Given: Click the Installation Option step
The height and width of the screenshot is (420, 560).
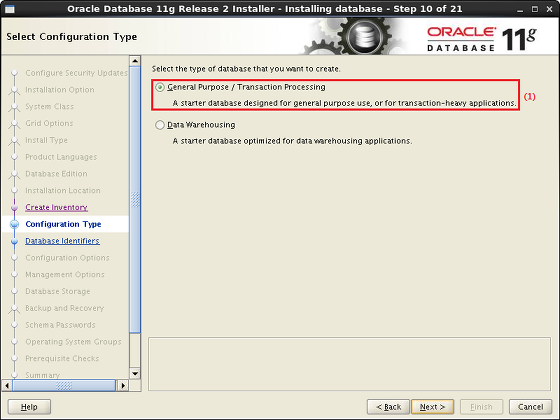Looking at the screenshot, I should (60, 90).
